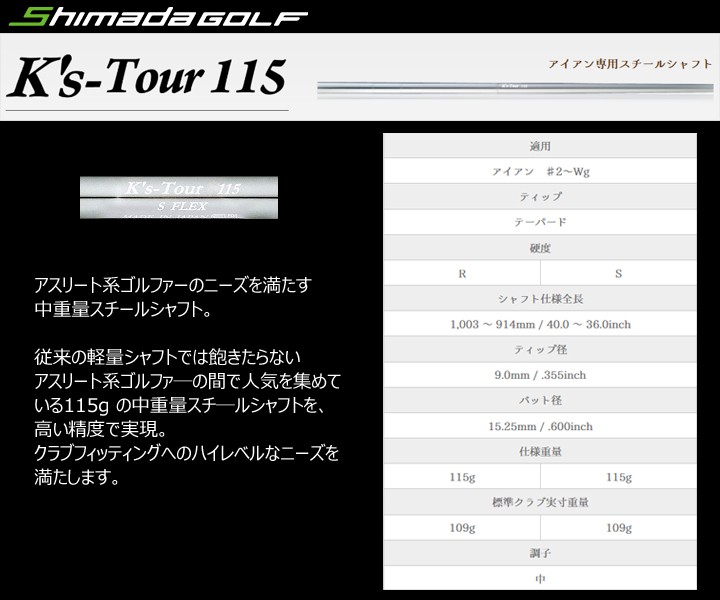Select the 15.25mm / .600inch butt diameter
The width and height of the screenshot is (720, 600).
click(x=540, y=426)
